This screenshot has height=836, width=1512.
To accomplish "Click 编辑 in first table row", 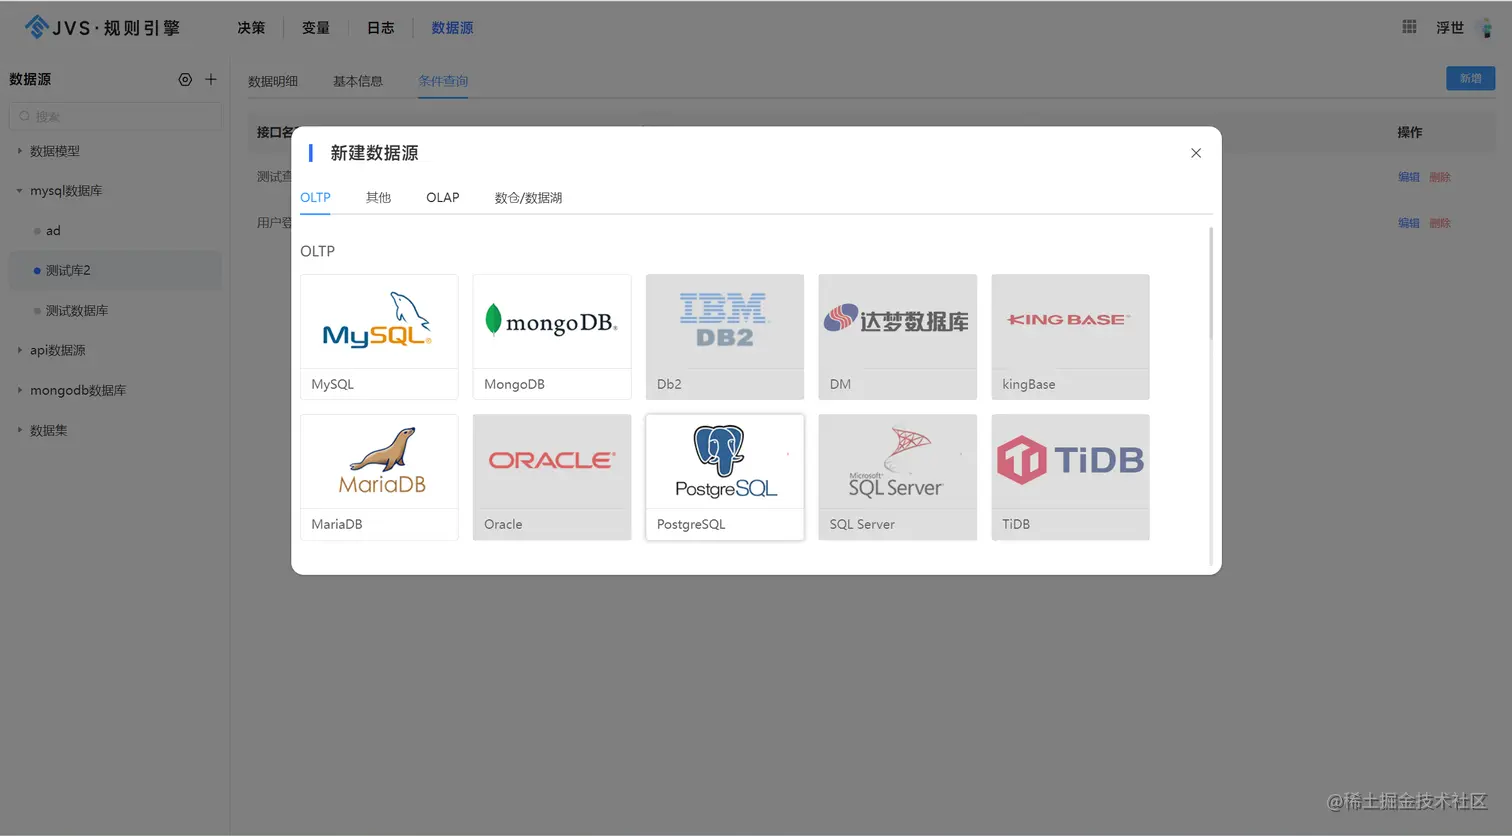I will coord(1409,177).
